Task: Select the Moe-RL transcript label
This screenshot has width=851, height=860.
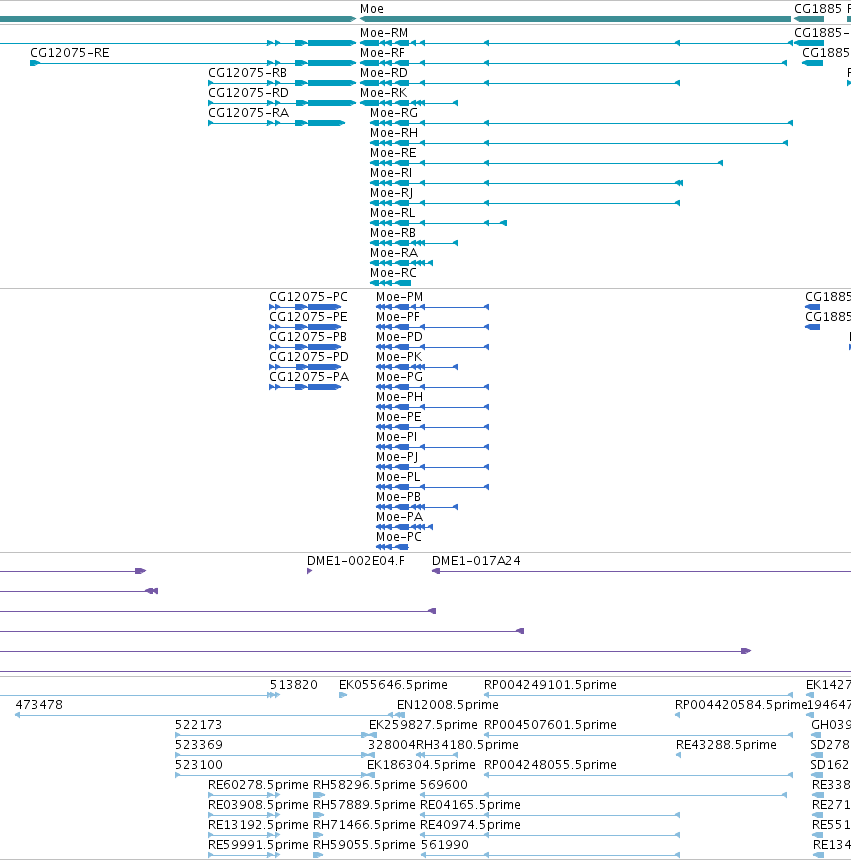Action: coord(393,213)
